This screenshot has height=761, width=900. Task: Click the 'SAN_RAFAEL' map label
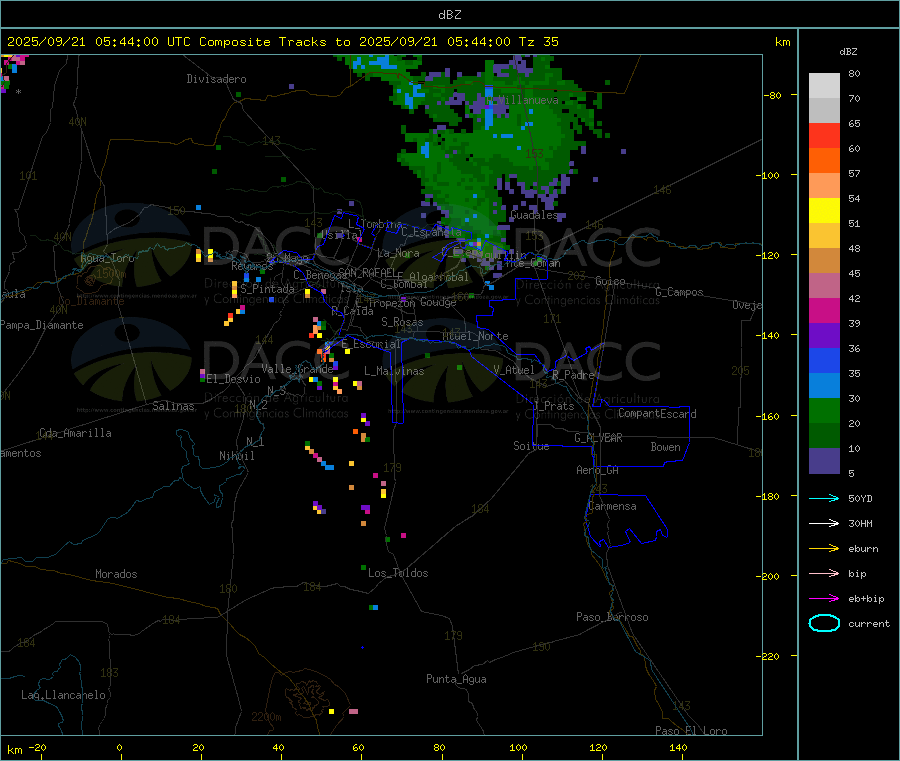click(367, 272)
